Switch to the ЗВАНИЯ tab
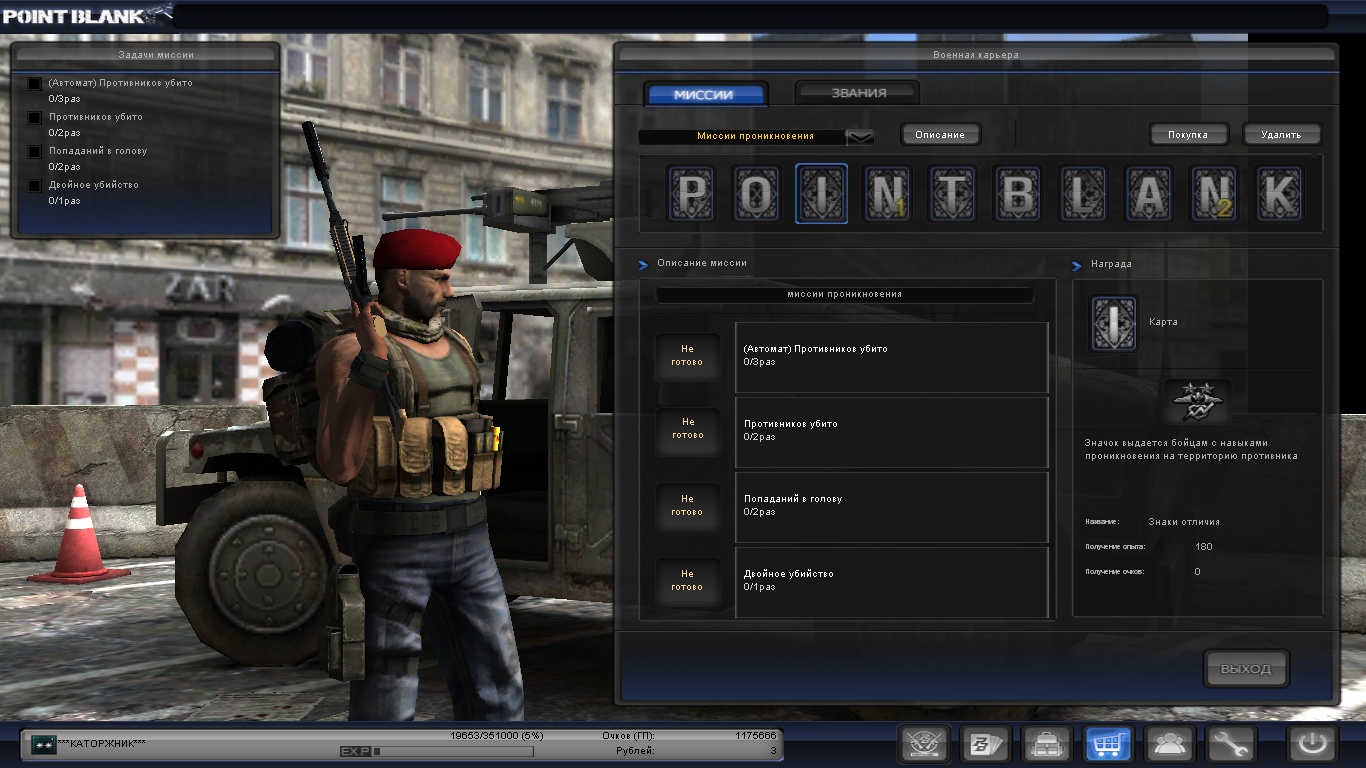 tap(858, 93)
